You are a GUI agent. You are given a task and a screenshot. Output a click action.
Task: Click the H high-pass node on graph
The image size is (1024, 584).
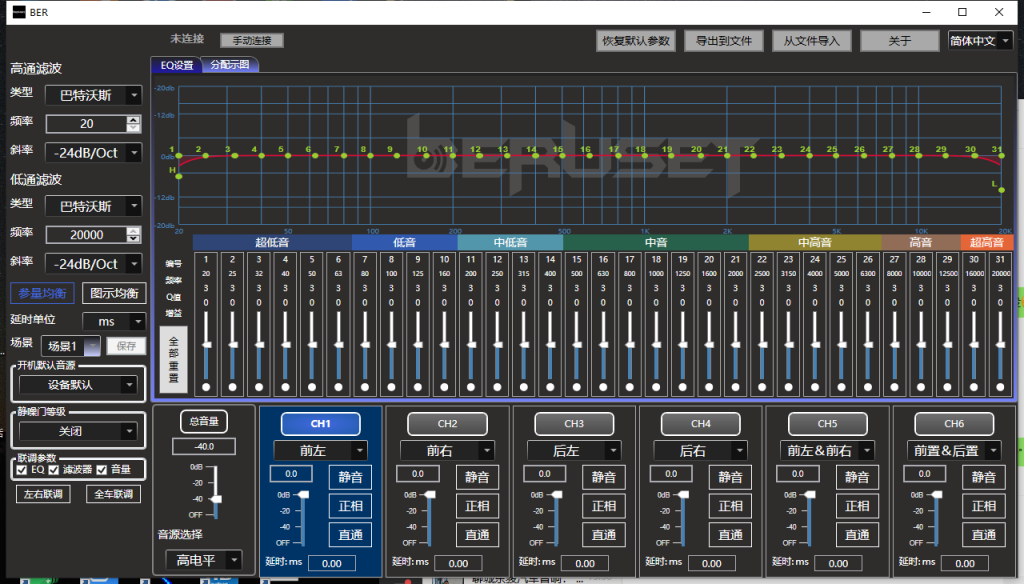(179, 176)
